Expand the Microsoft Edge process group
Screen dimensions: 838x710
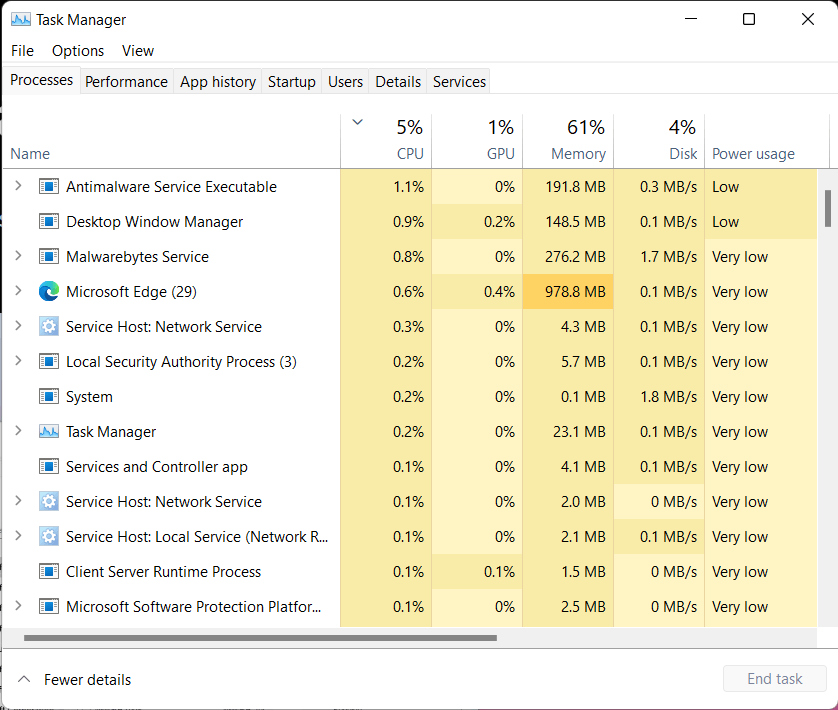coord(18,291)
